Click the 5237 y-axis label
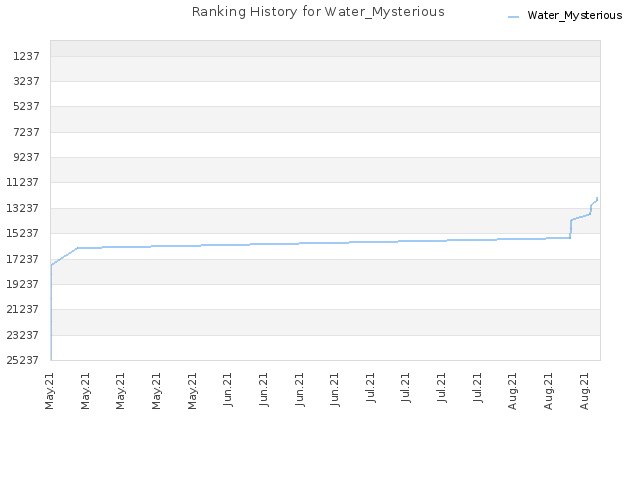Screen dimensions: 640x480 [x=26, y=106]
